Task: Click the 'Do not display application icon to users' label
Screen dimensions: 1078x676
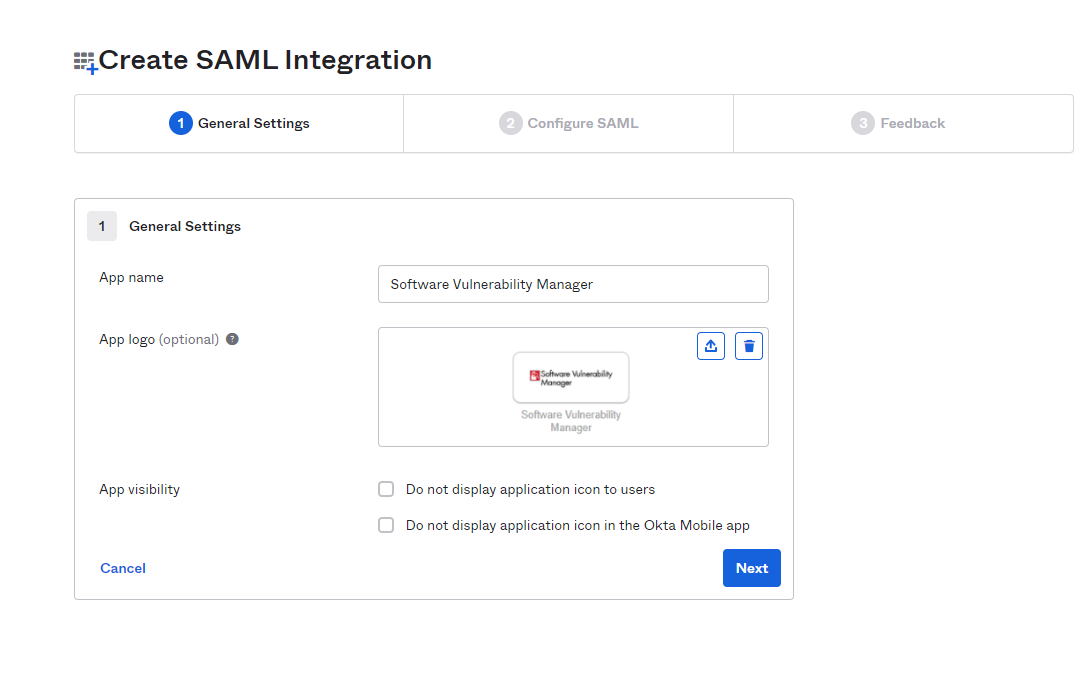Action: [x=530, y=490]
